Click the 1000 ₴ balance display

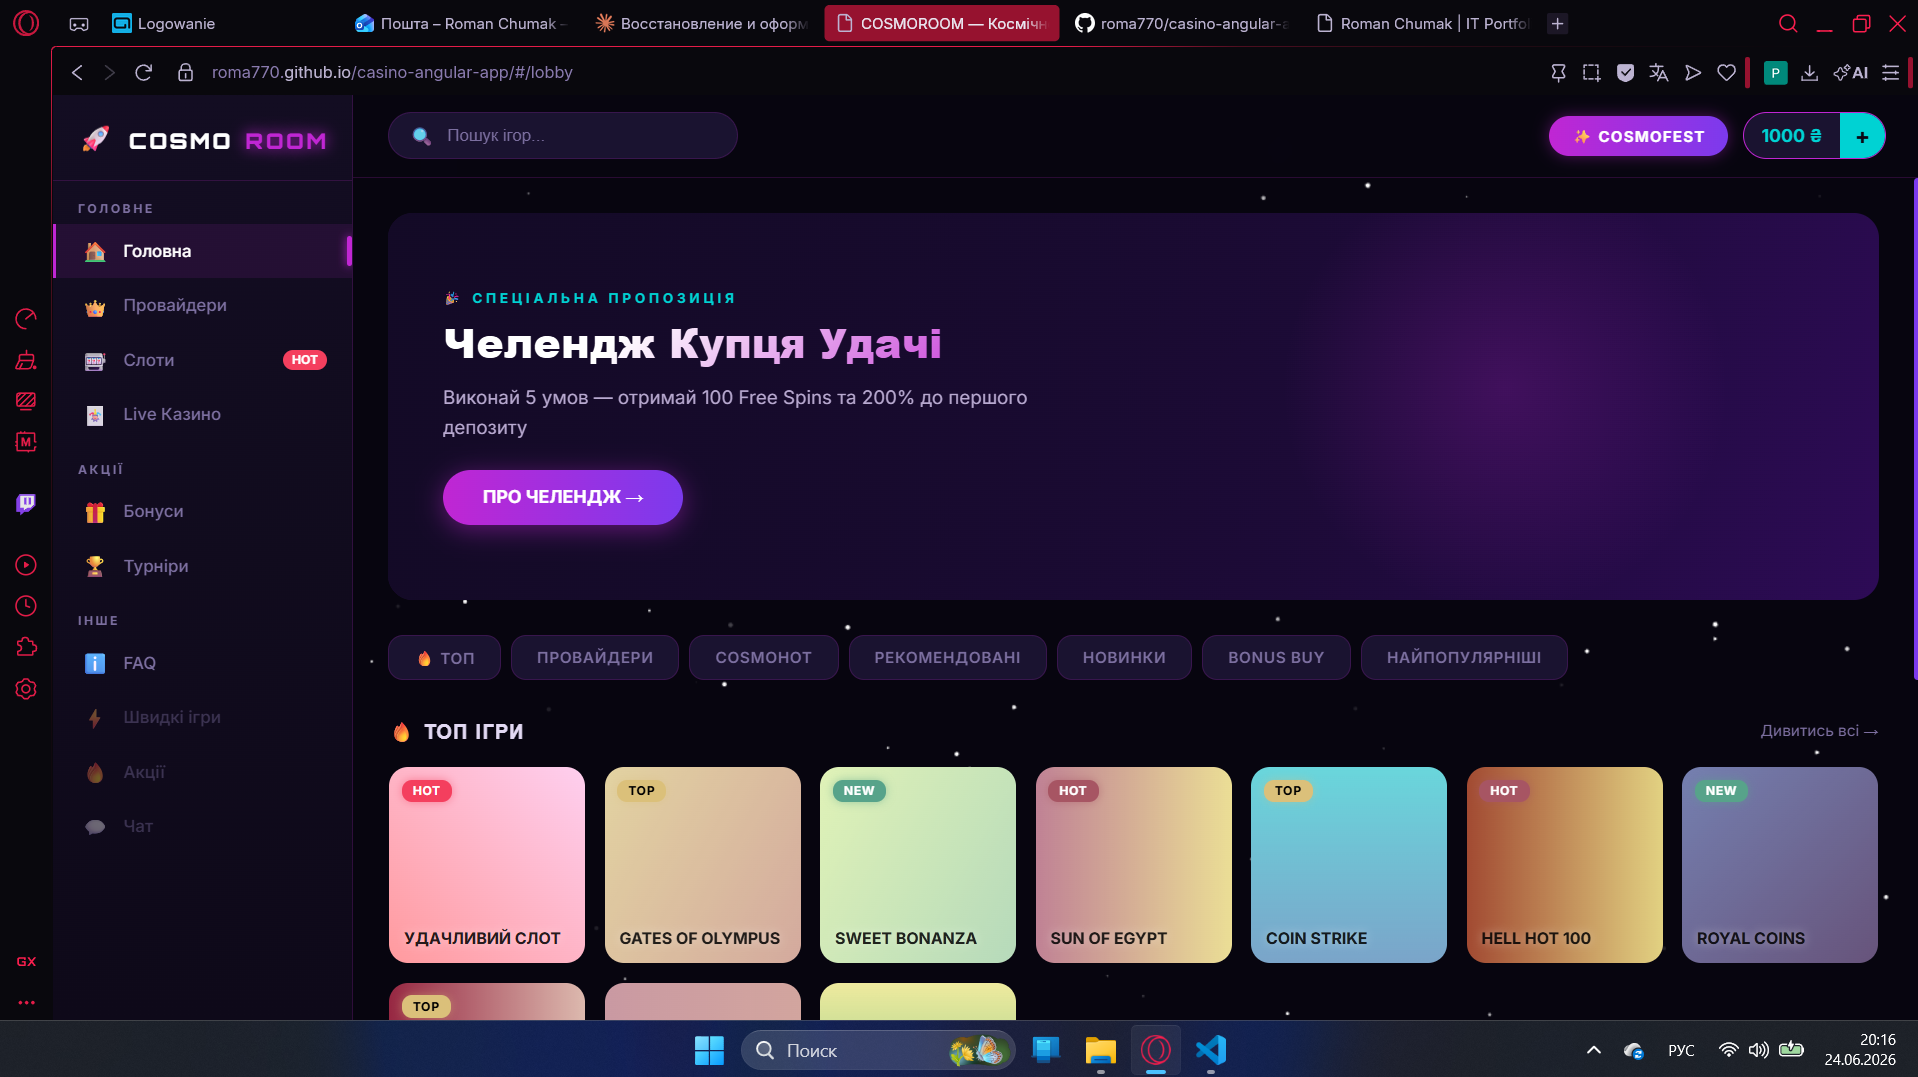(x=1791, y=136)
